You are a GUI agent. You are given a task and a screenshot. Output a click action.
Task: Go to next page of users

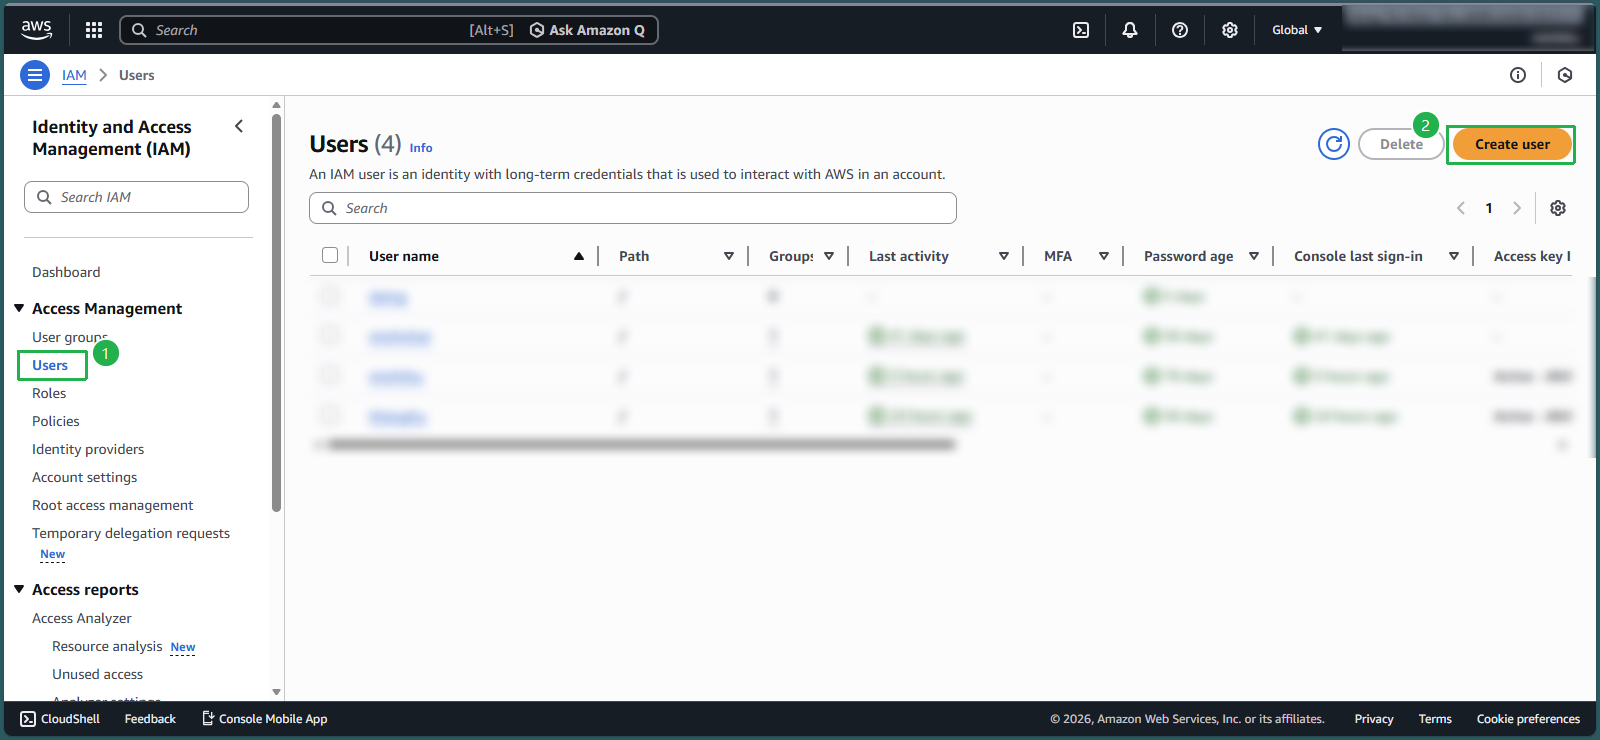pyautogui.click(x=1517, y=208)
